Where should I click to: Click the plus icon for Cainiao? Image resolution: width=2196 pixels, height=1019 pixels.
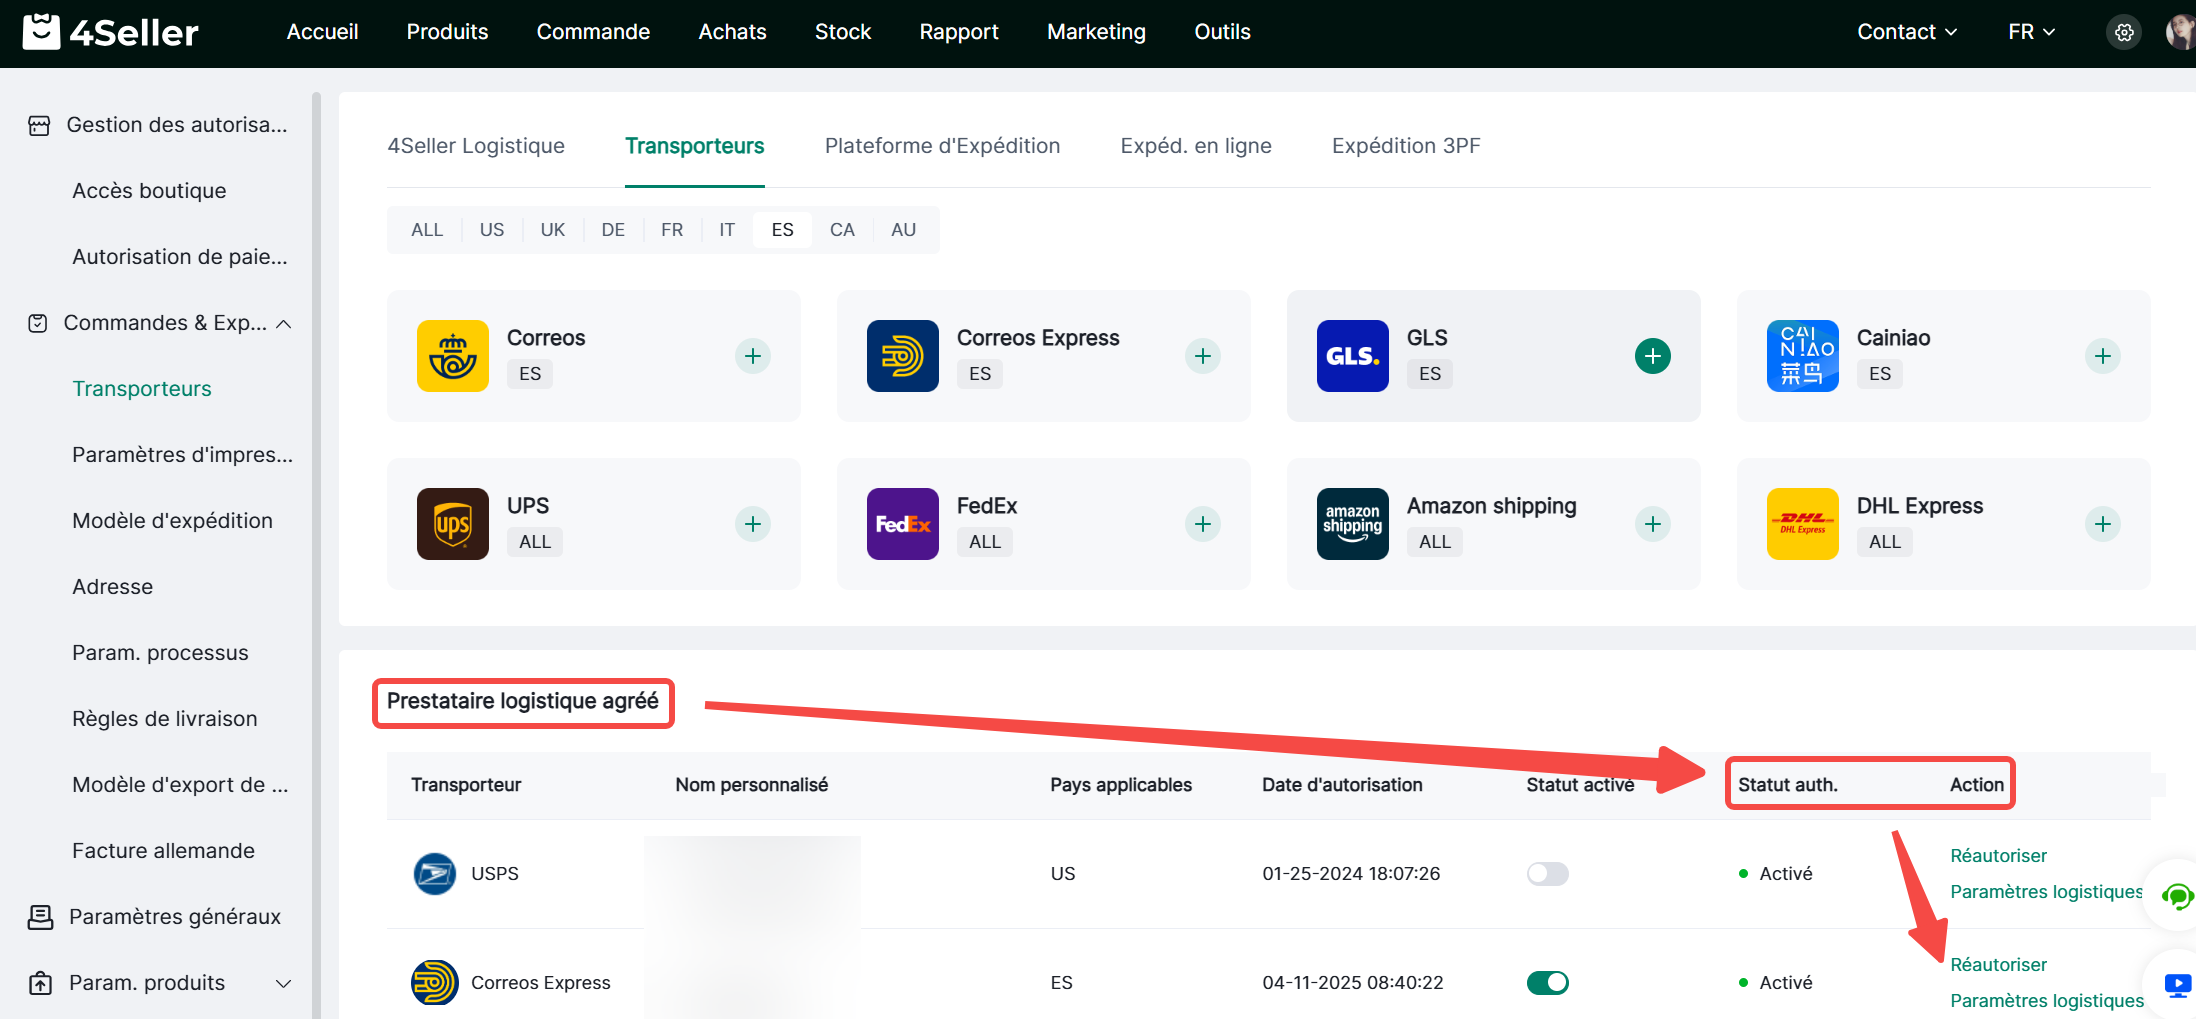point(2102,356)
